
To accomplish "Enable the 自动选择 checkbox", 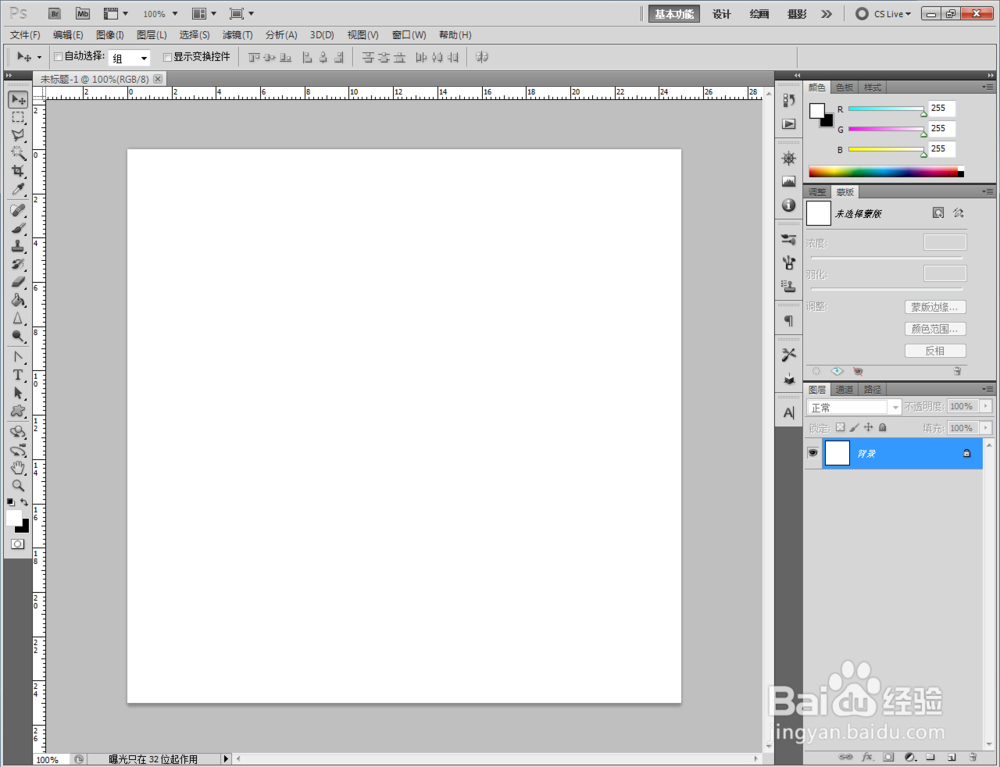I will (x=58, y=57).
